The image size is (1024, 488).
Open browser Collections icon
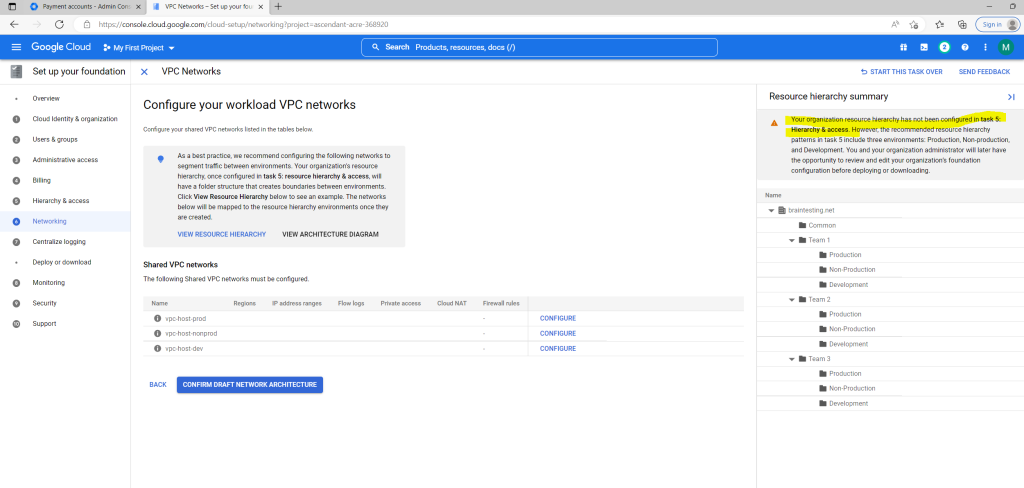(x=962, y=24)
